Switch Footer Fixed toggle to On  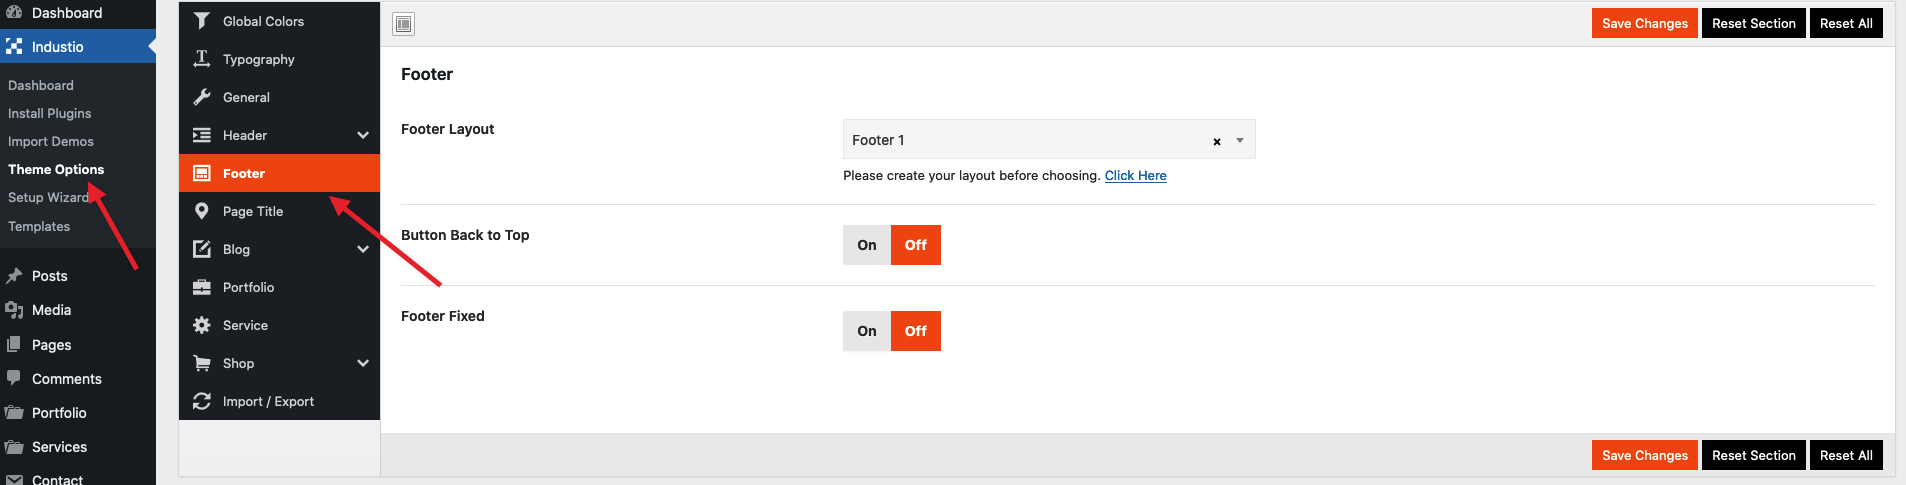pos(867,331)
